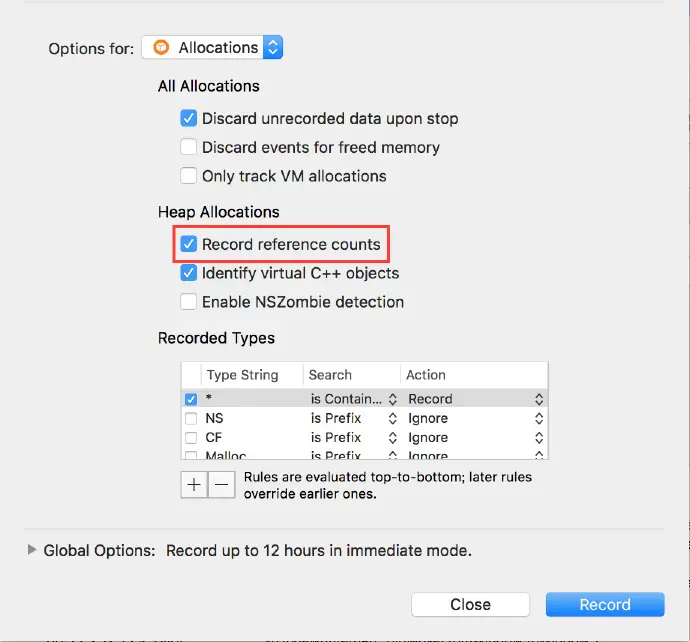
Task: Enable Discard events for freed memory
Action: click(x=188, y=147)
